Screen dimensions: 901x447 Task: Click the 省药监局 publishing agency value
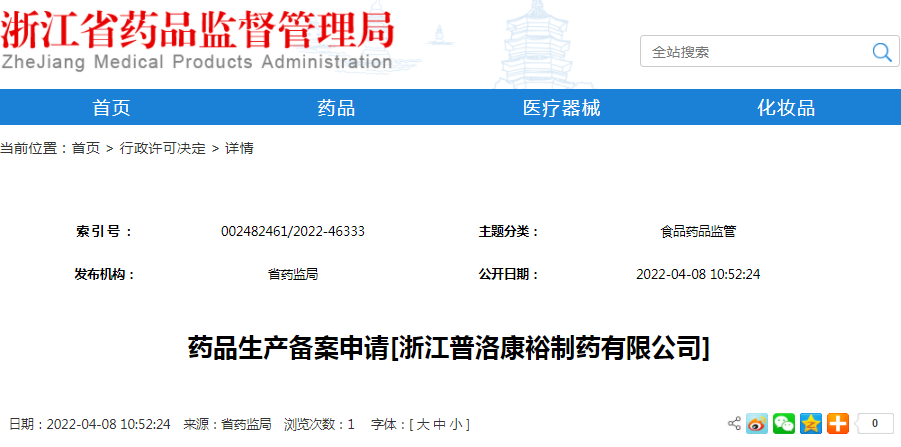(x=293, y=274)
